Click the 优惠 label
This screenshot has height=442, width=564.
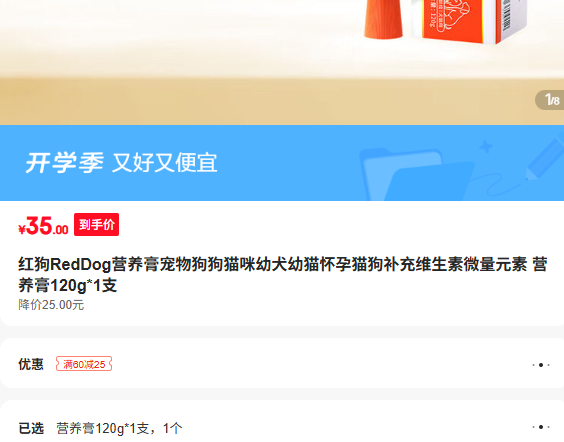tap(31, 364)
